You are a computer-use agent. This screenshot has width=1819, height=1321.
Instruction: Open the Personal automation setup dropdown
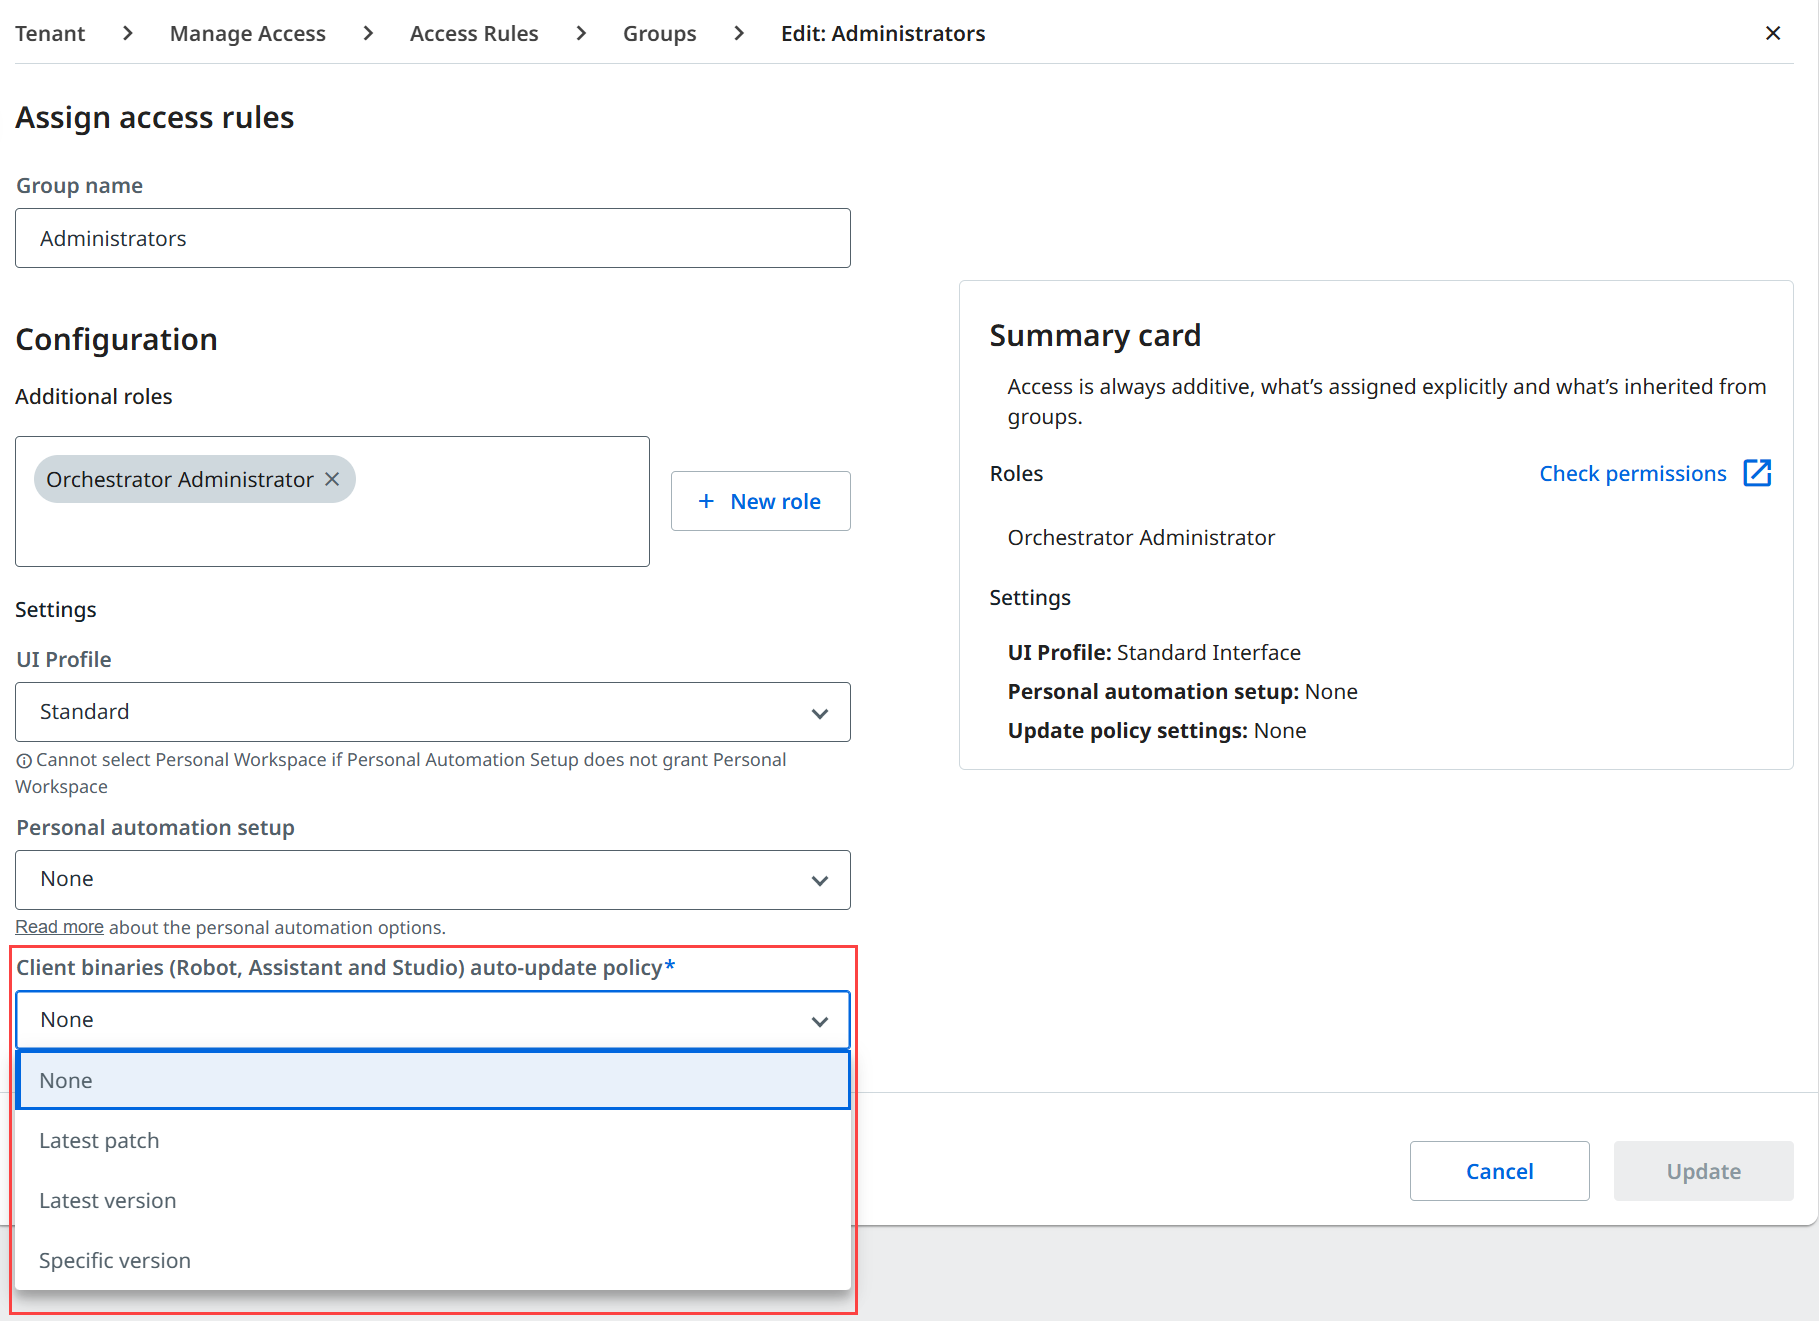(433, 880)
